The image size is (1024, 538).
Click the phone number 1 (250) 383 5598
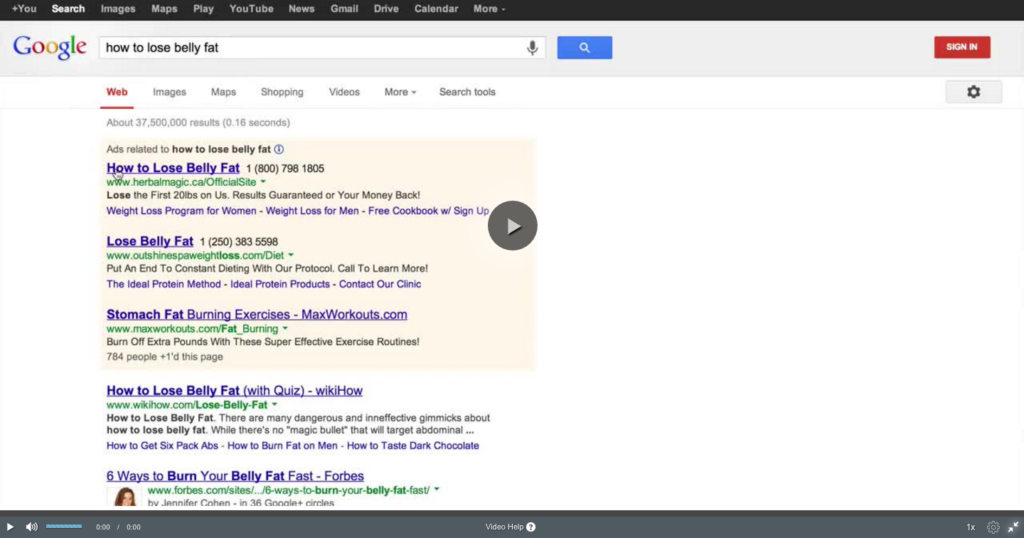click(x=239, y=242)
